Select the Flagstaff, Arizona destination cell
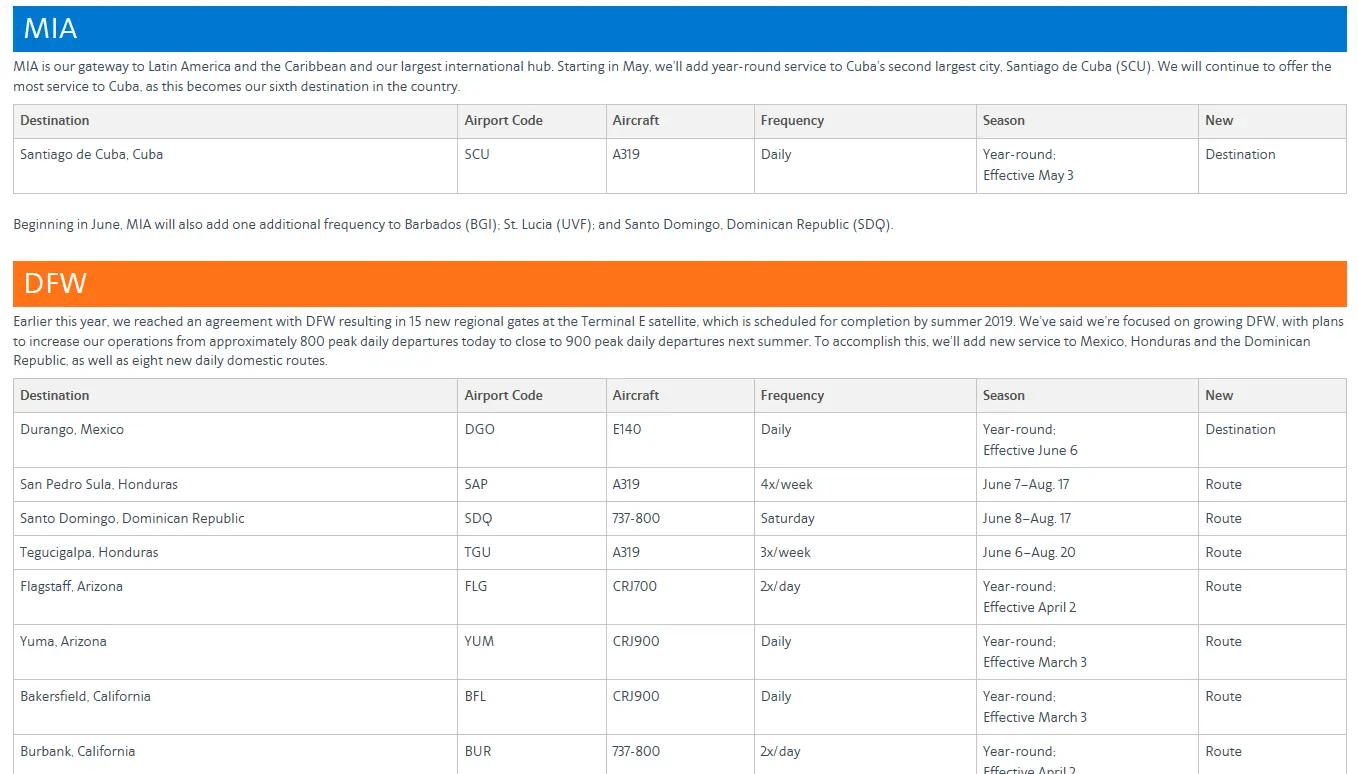Viewport: 1358px width, 774px height. [71, 587]
